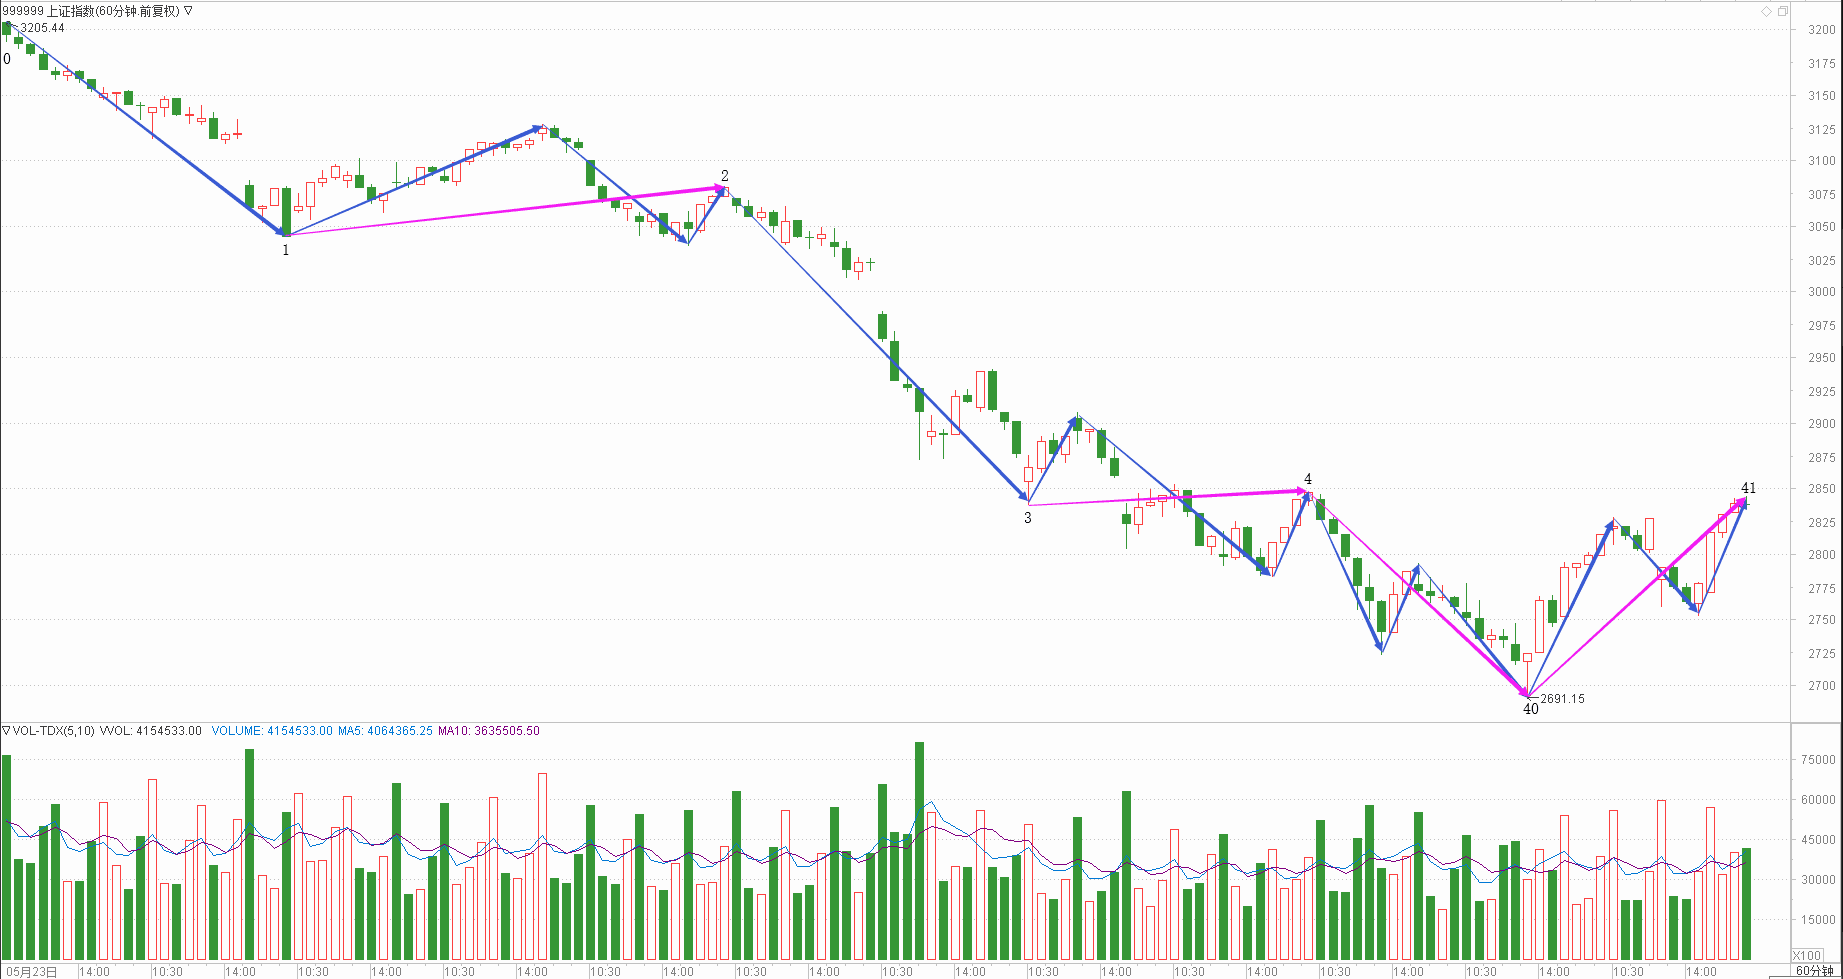Screen dimensions: 1843x979
Task: Click wave marker labeled 1
Action: tap(285, 250)
